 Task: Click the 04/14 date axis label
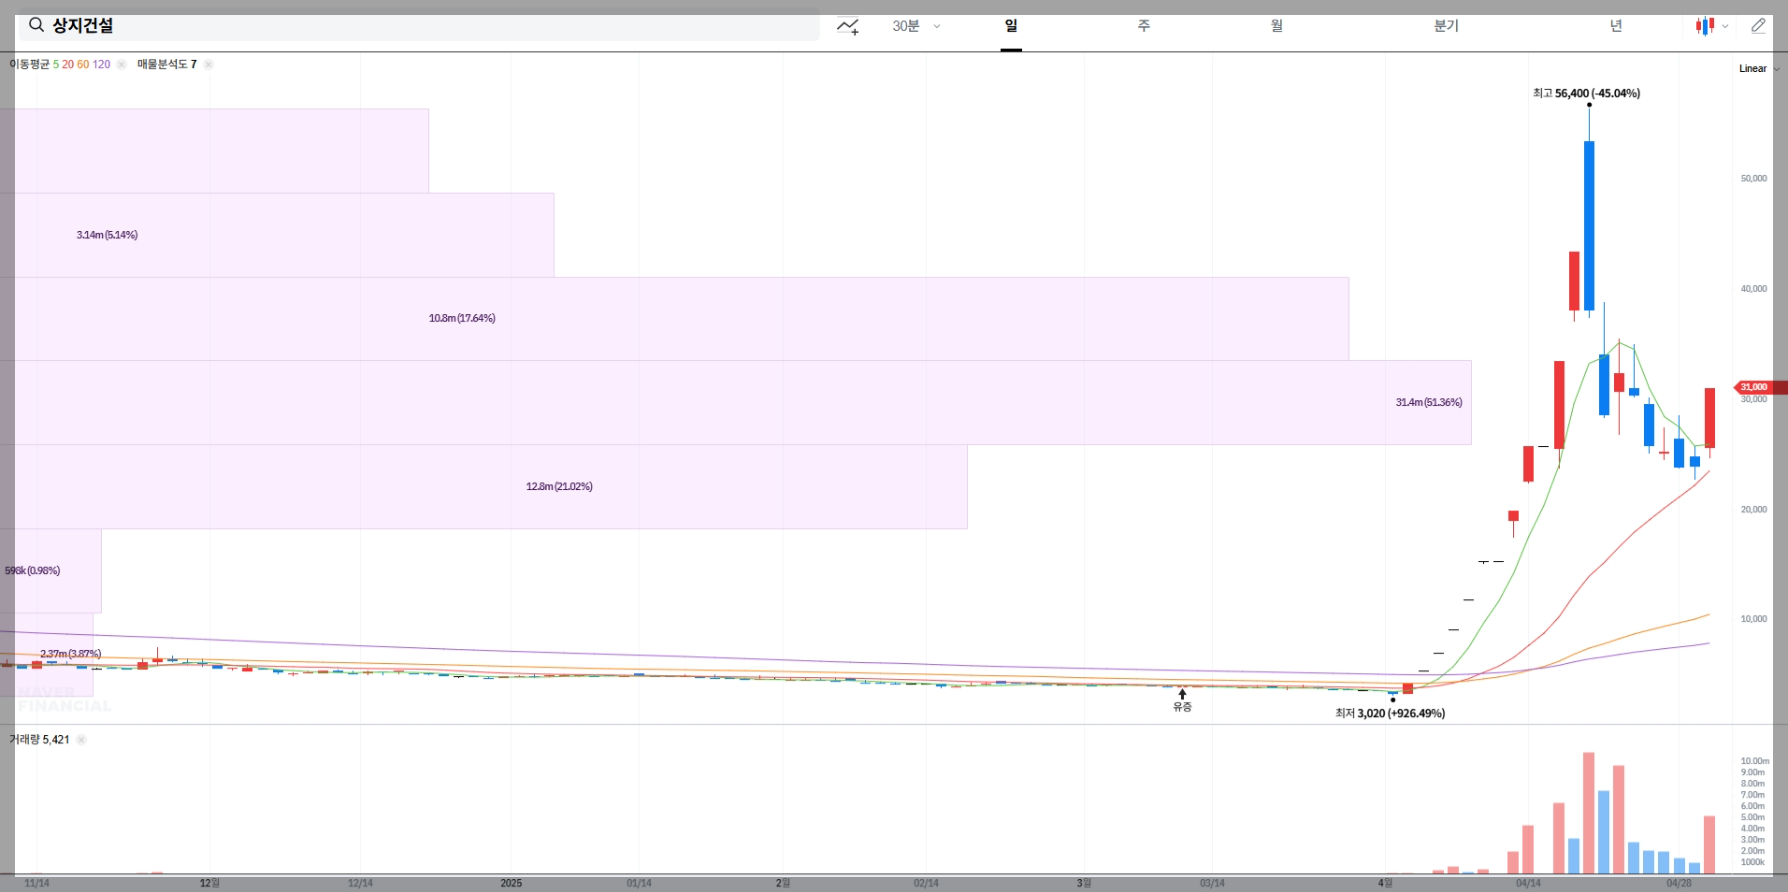point(1528,883)
